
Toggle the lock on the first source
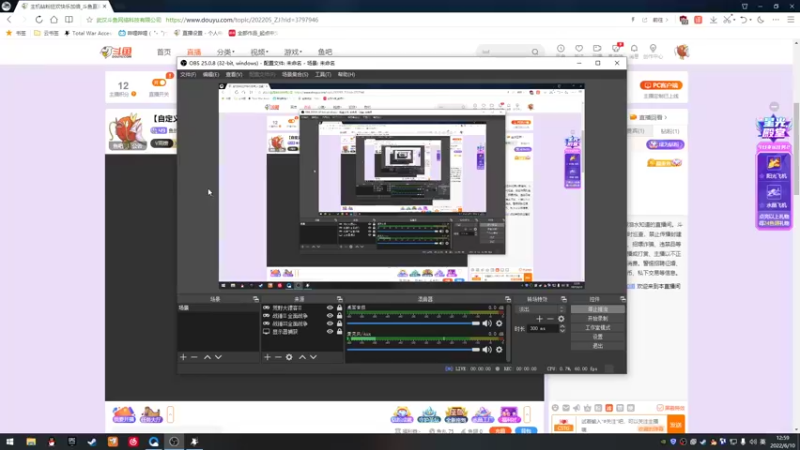tap(339, 308)
